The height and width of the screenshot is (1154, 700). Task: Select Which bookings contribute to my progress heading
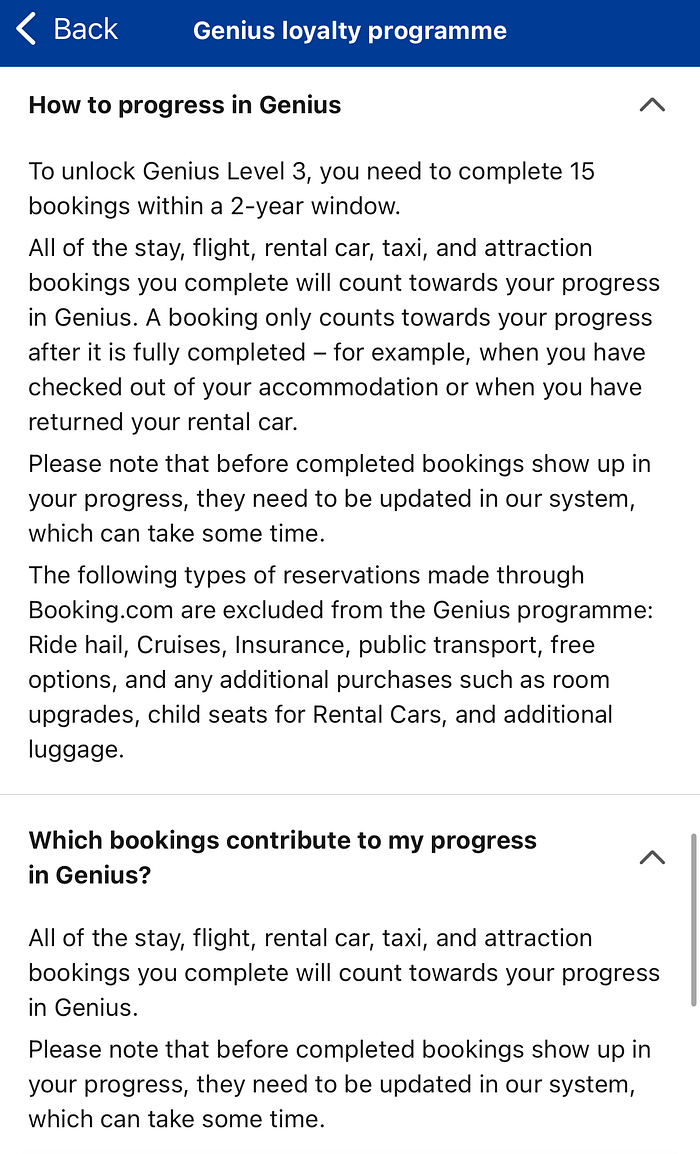283,857
